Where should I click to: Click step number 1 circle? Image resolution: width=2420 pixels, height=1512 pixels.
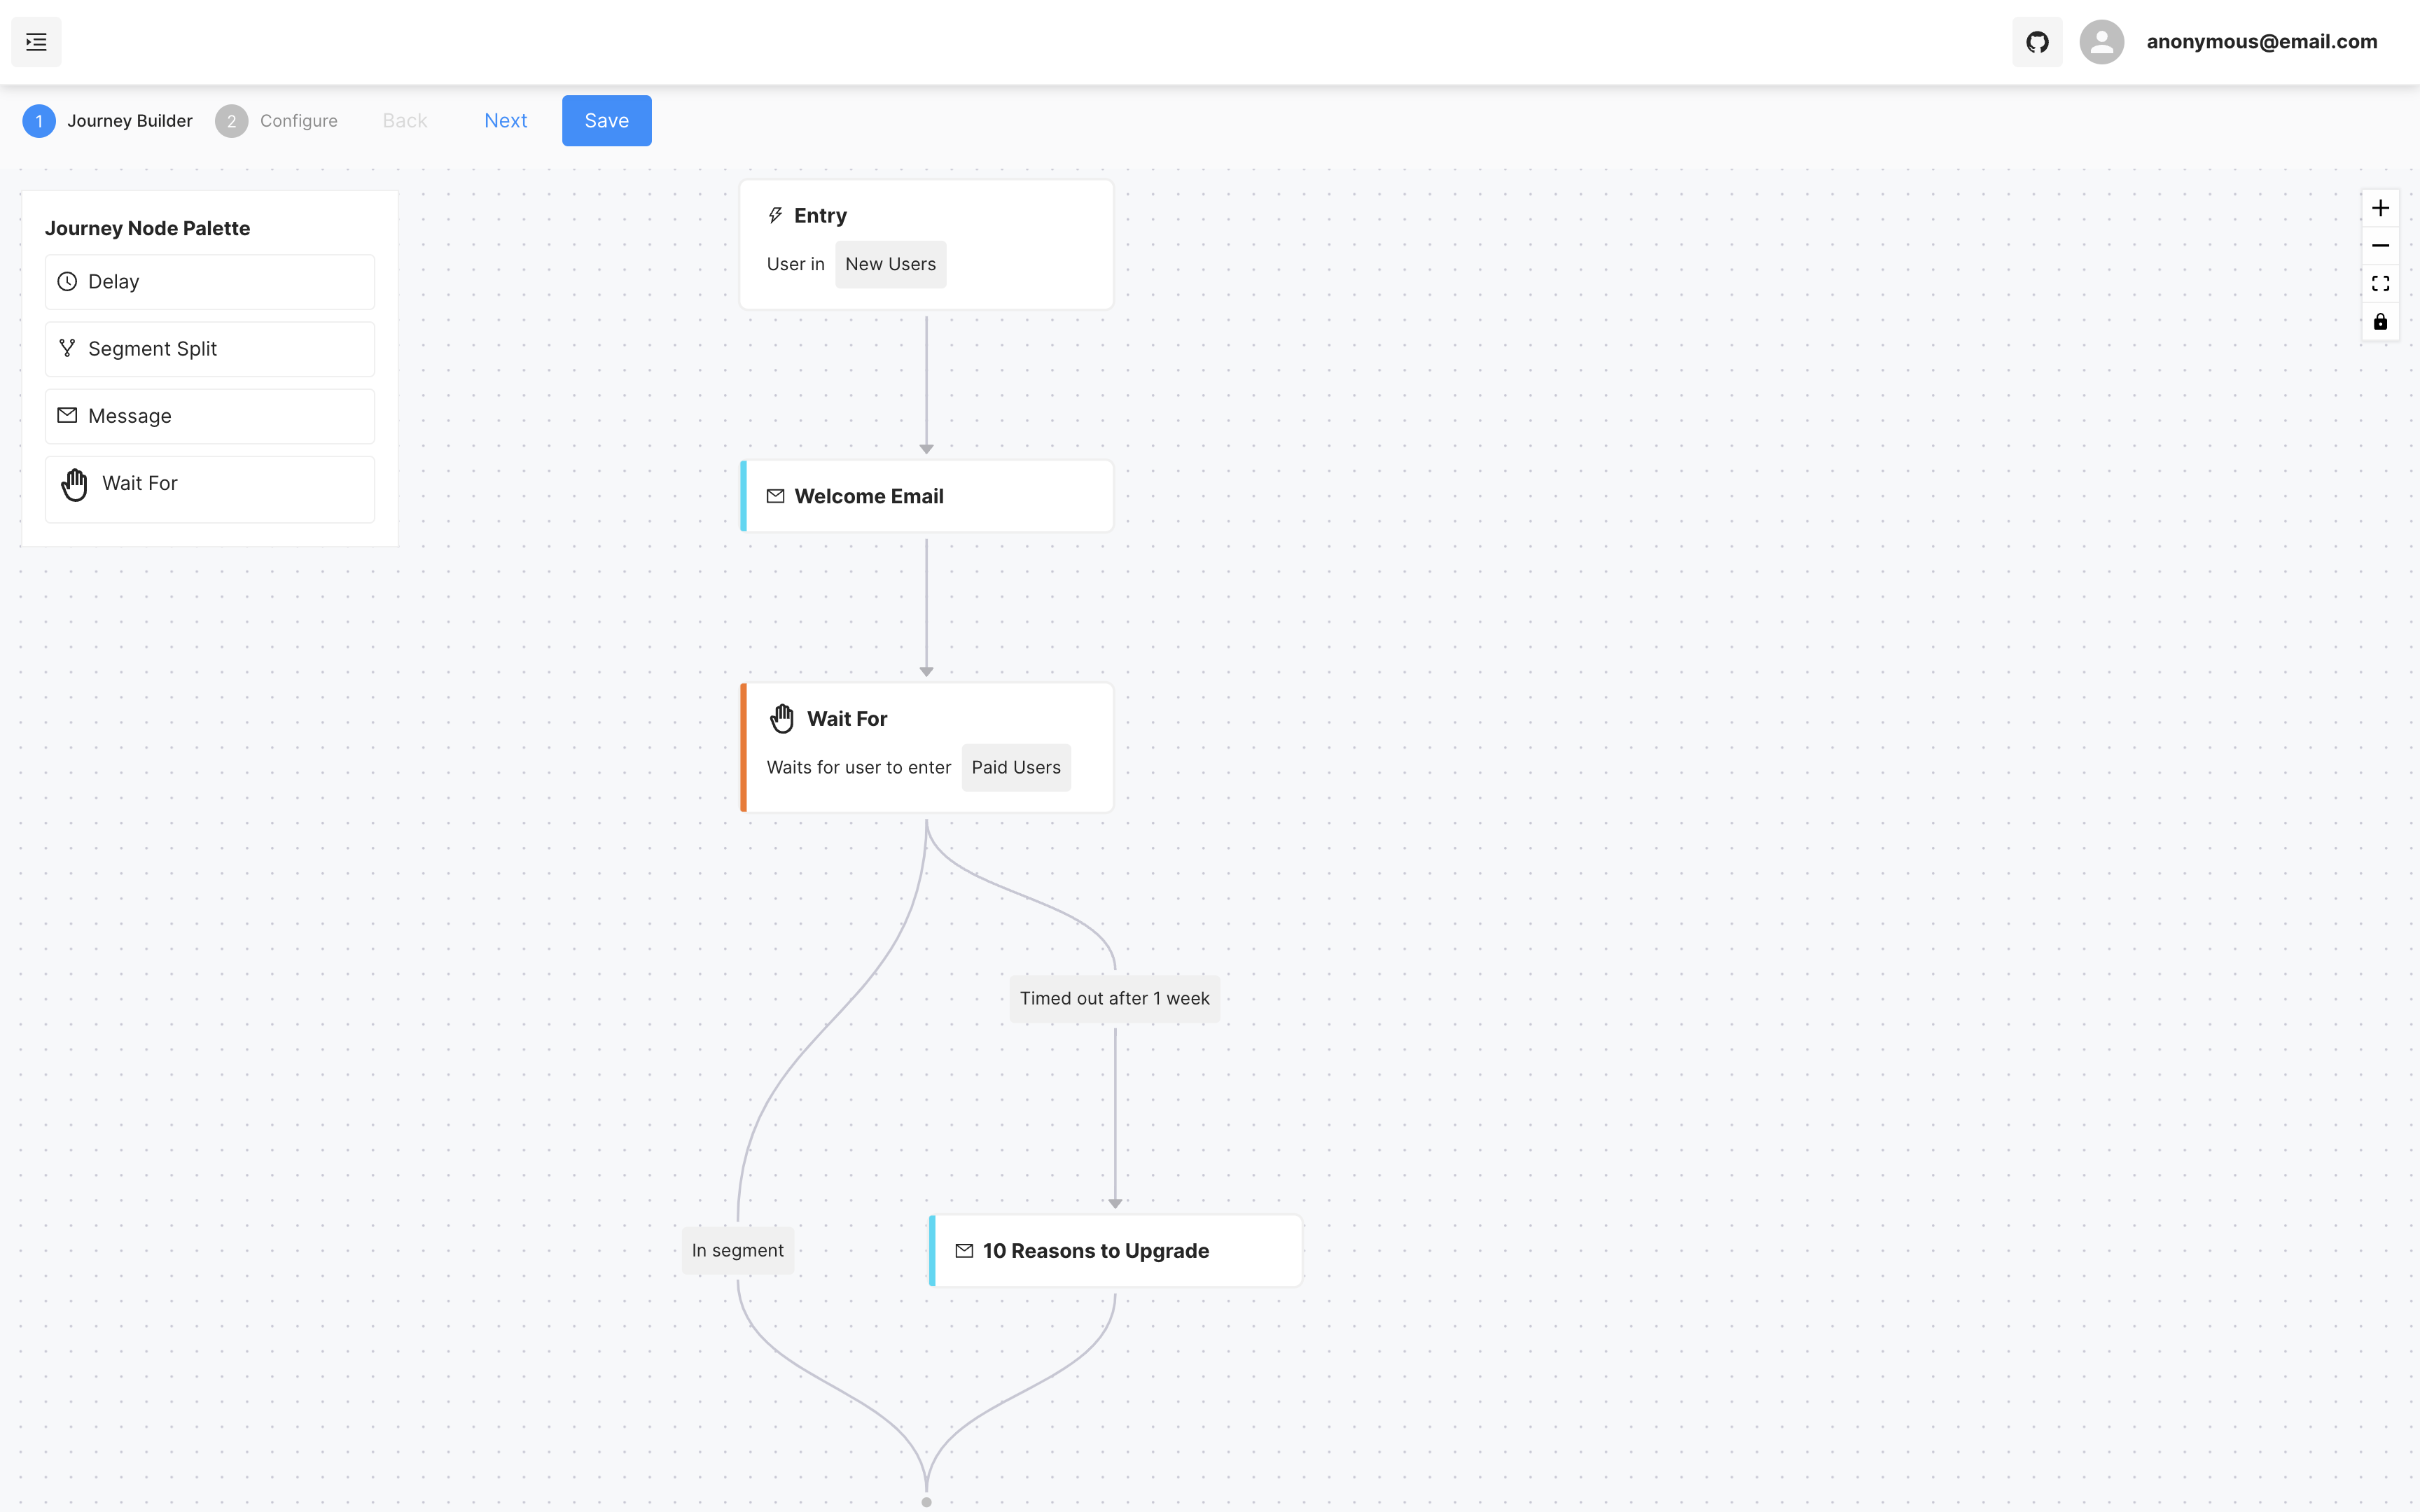pyautogui.click(x=39, y=121)
